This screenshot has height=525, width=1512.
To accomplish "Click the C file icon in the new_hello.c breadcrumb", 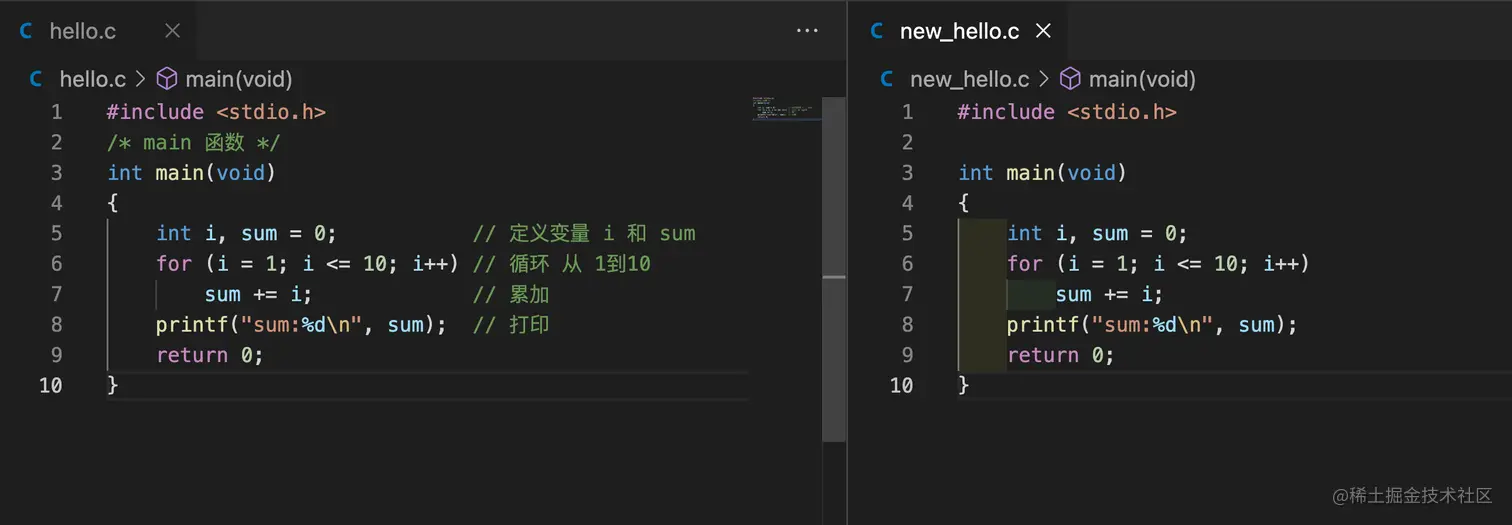I will point(887,79).
